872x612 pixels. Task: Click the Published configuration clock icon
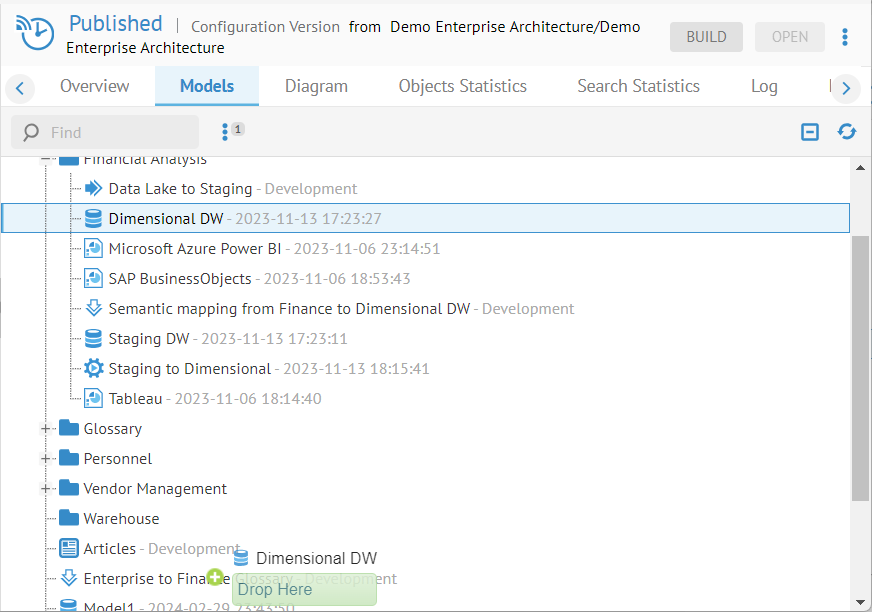35,33
